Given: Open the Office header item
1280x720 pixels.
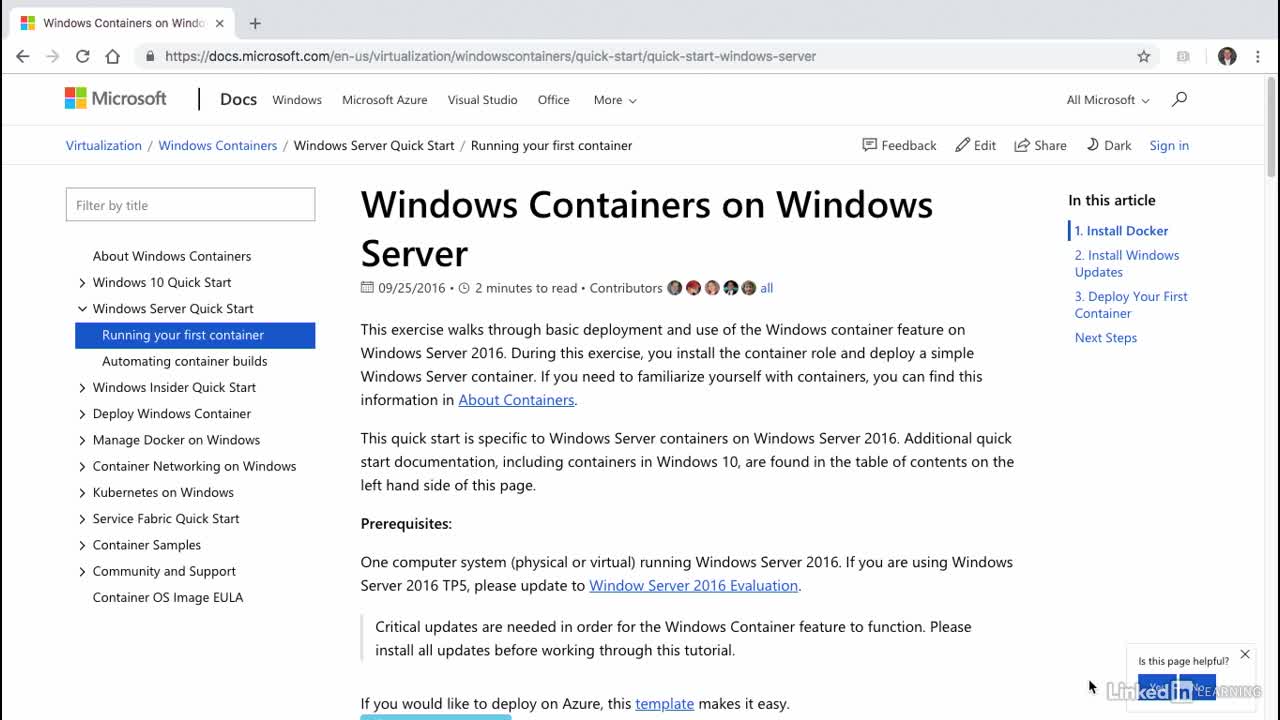Looking at the screenshot, I should tap(553, 100).
